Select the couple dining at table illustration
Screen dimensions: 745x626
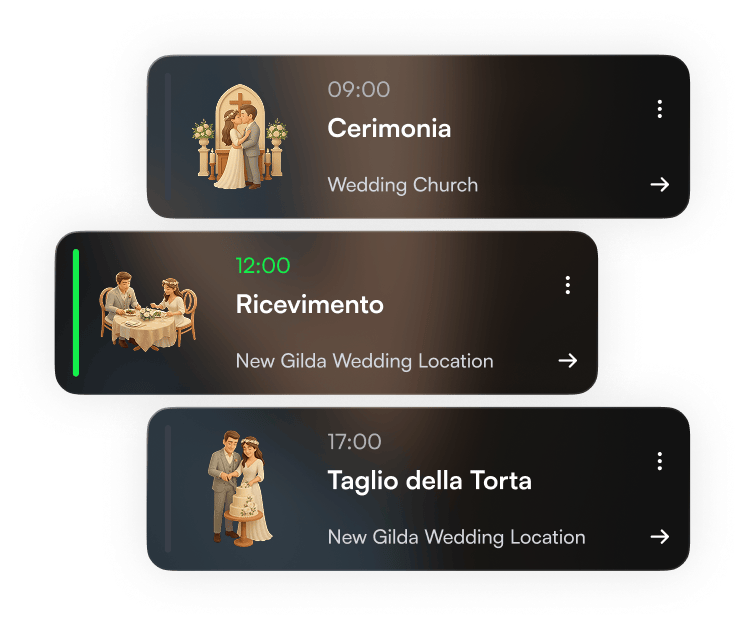pyautogui.click(x=148, y=312)
